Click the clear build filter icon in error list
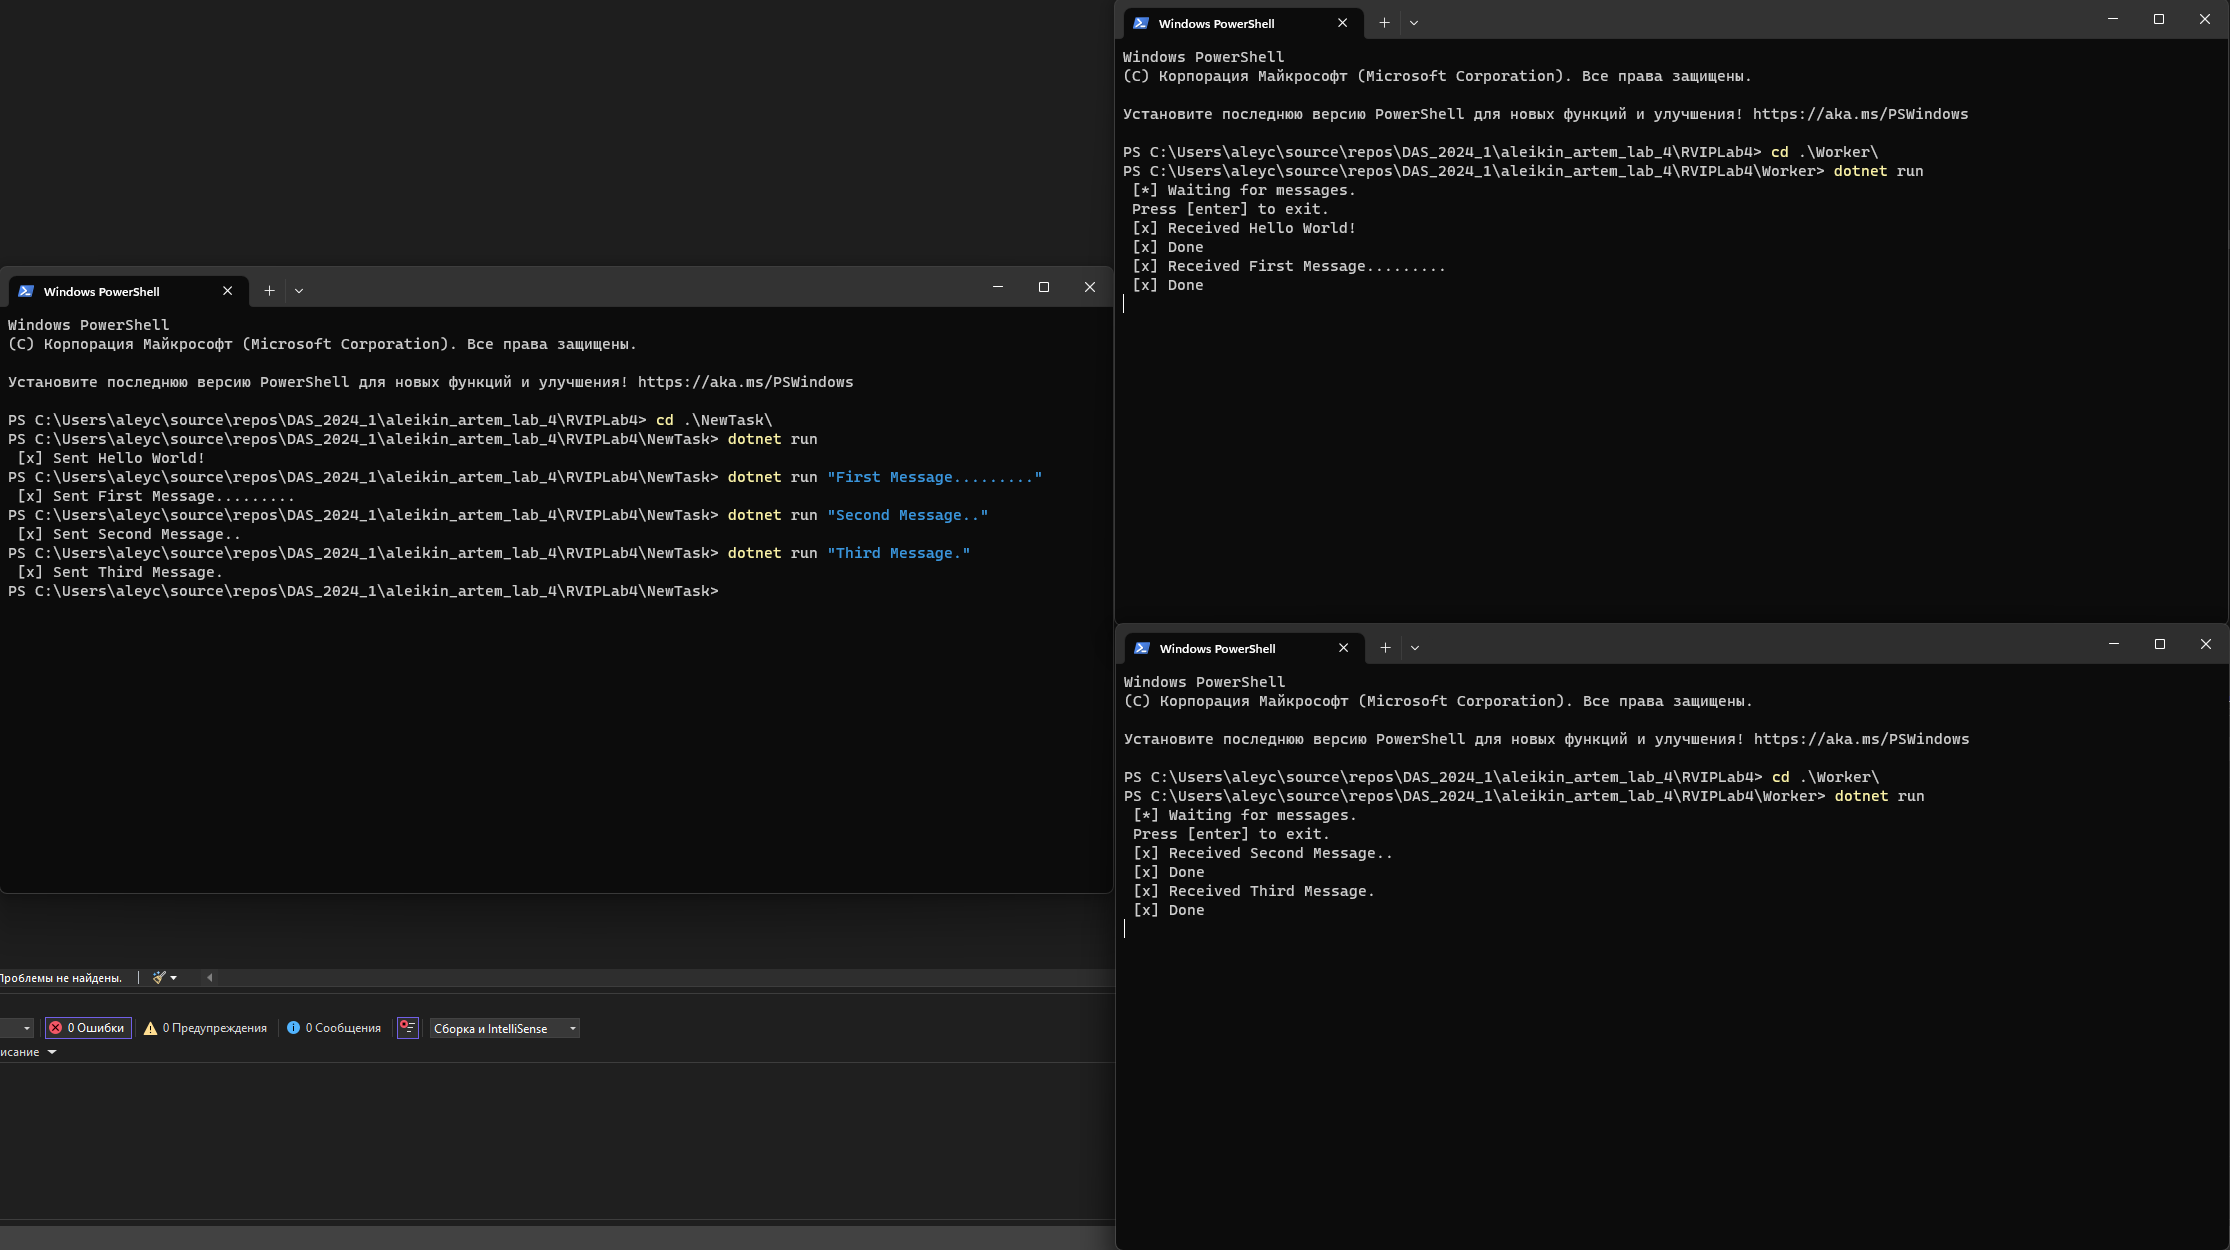Image resolution: width=2230 pixels, height=1250 pixels. coord(407,1028)
